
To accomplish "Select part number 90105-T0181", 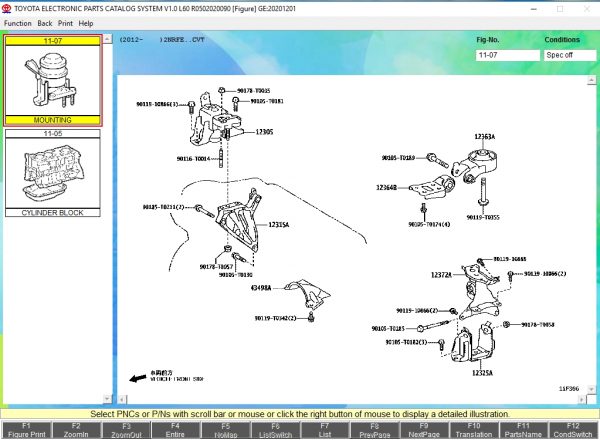I will (267, 101).
